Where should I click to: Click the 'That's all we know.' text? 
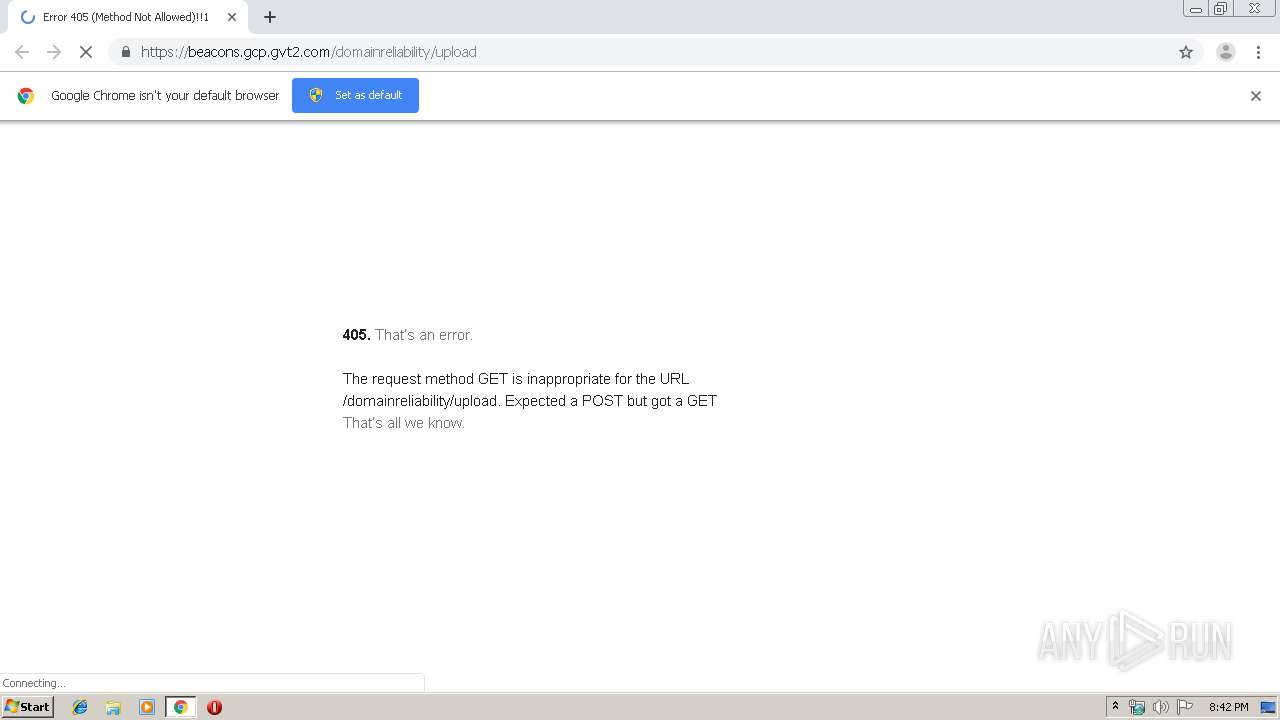[404, 423]
